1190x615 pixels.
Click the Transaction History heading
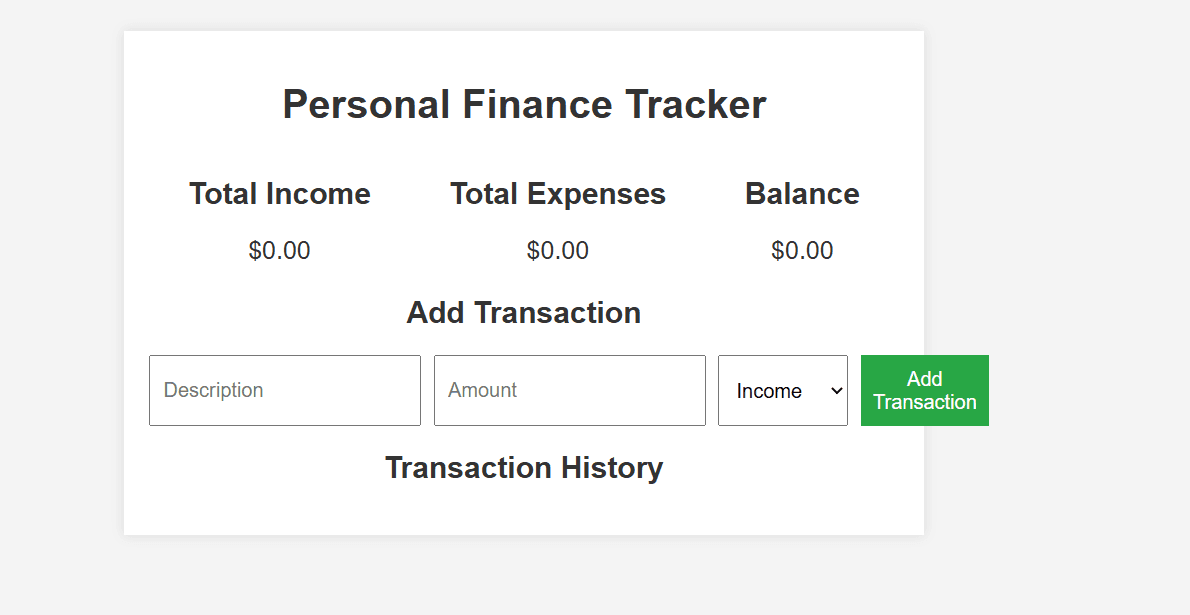(524, 468)
